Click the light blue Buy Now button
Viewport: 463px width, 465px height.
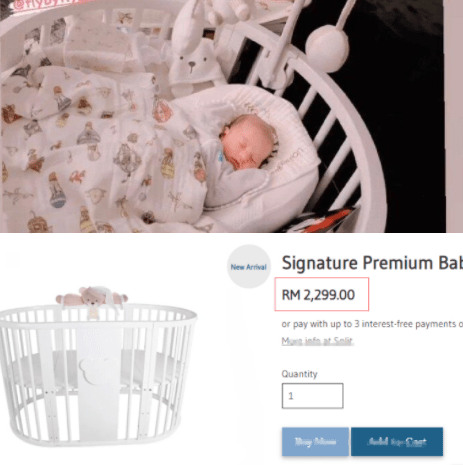tap(315, 441)
